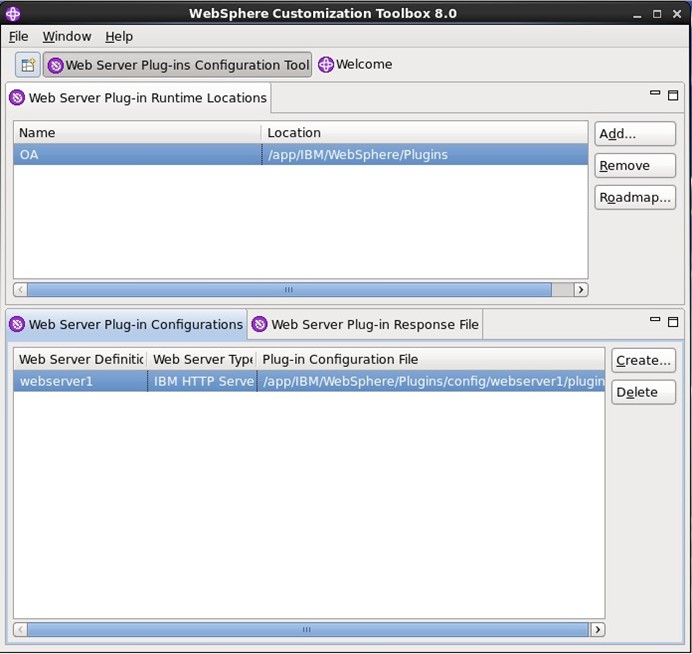Screen dimensions: 692x654
Task: Maximize the Plug-in Configurations panel
Action: 673,321
